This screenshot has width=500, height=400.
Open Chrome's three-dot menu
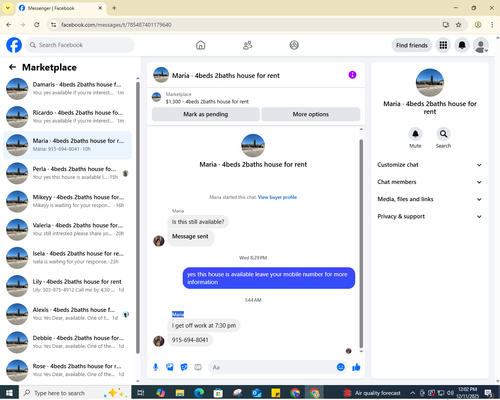click(x=492, y=25)
